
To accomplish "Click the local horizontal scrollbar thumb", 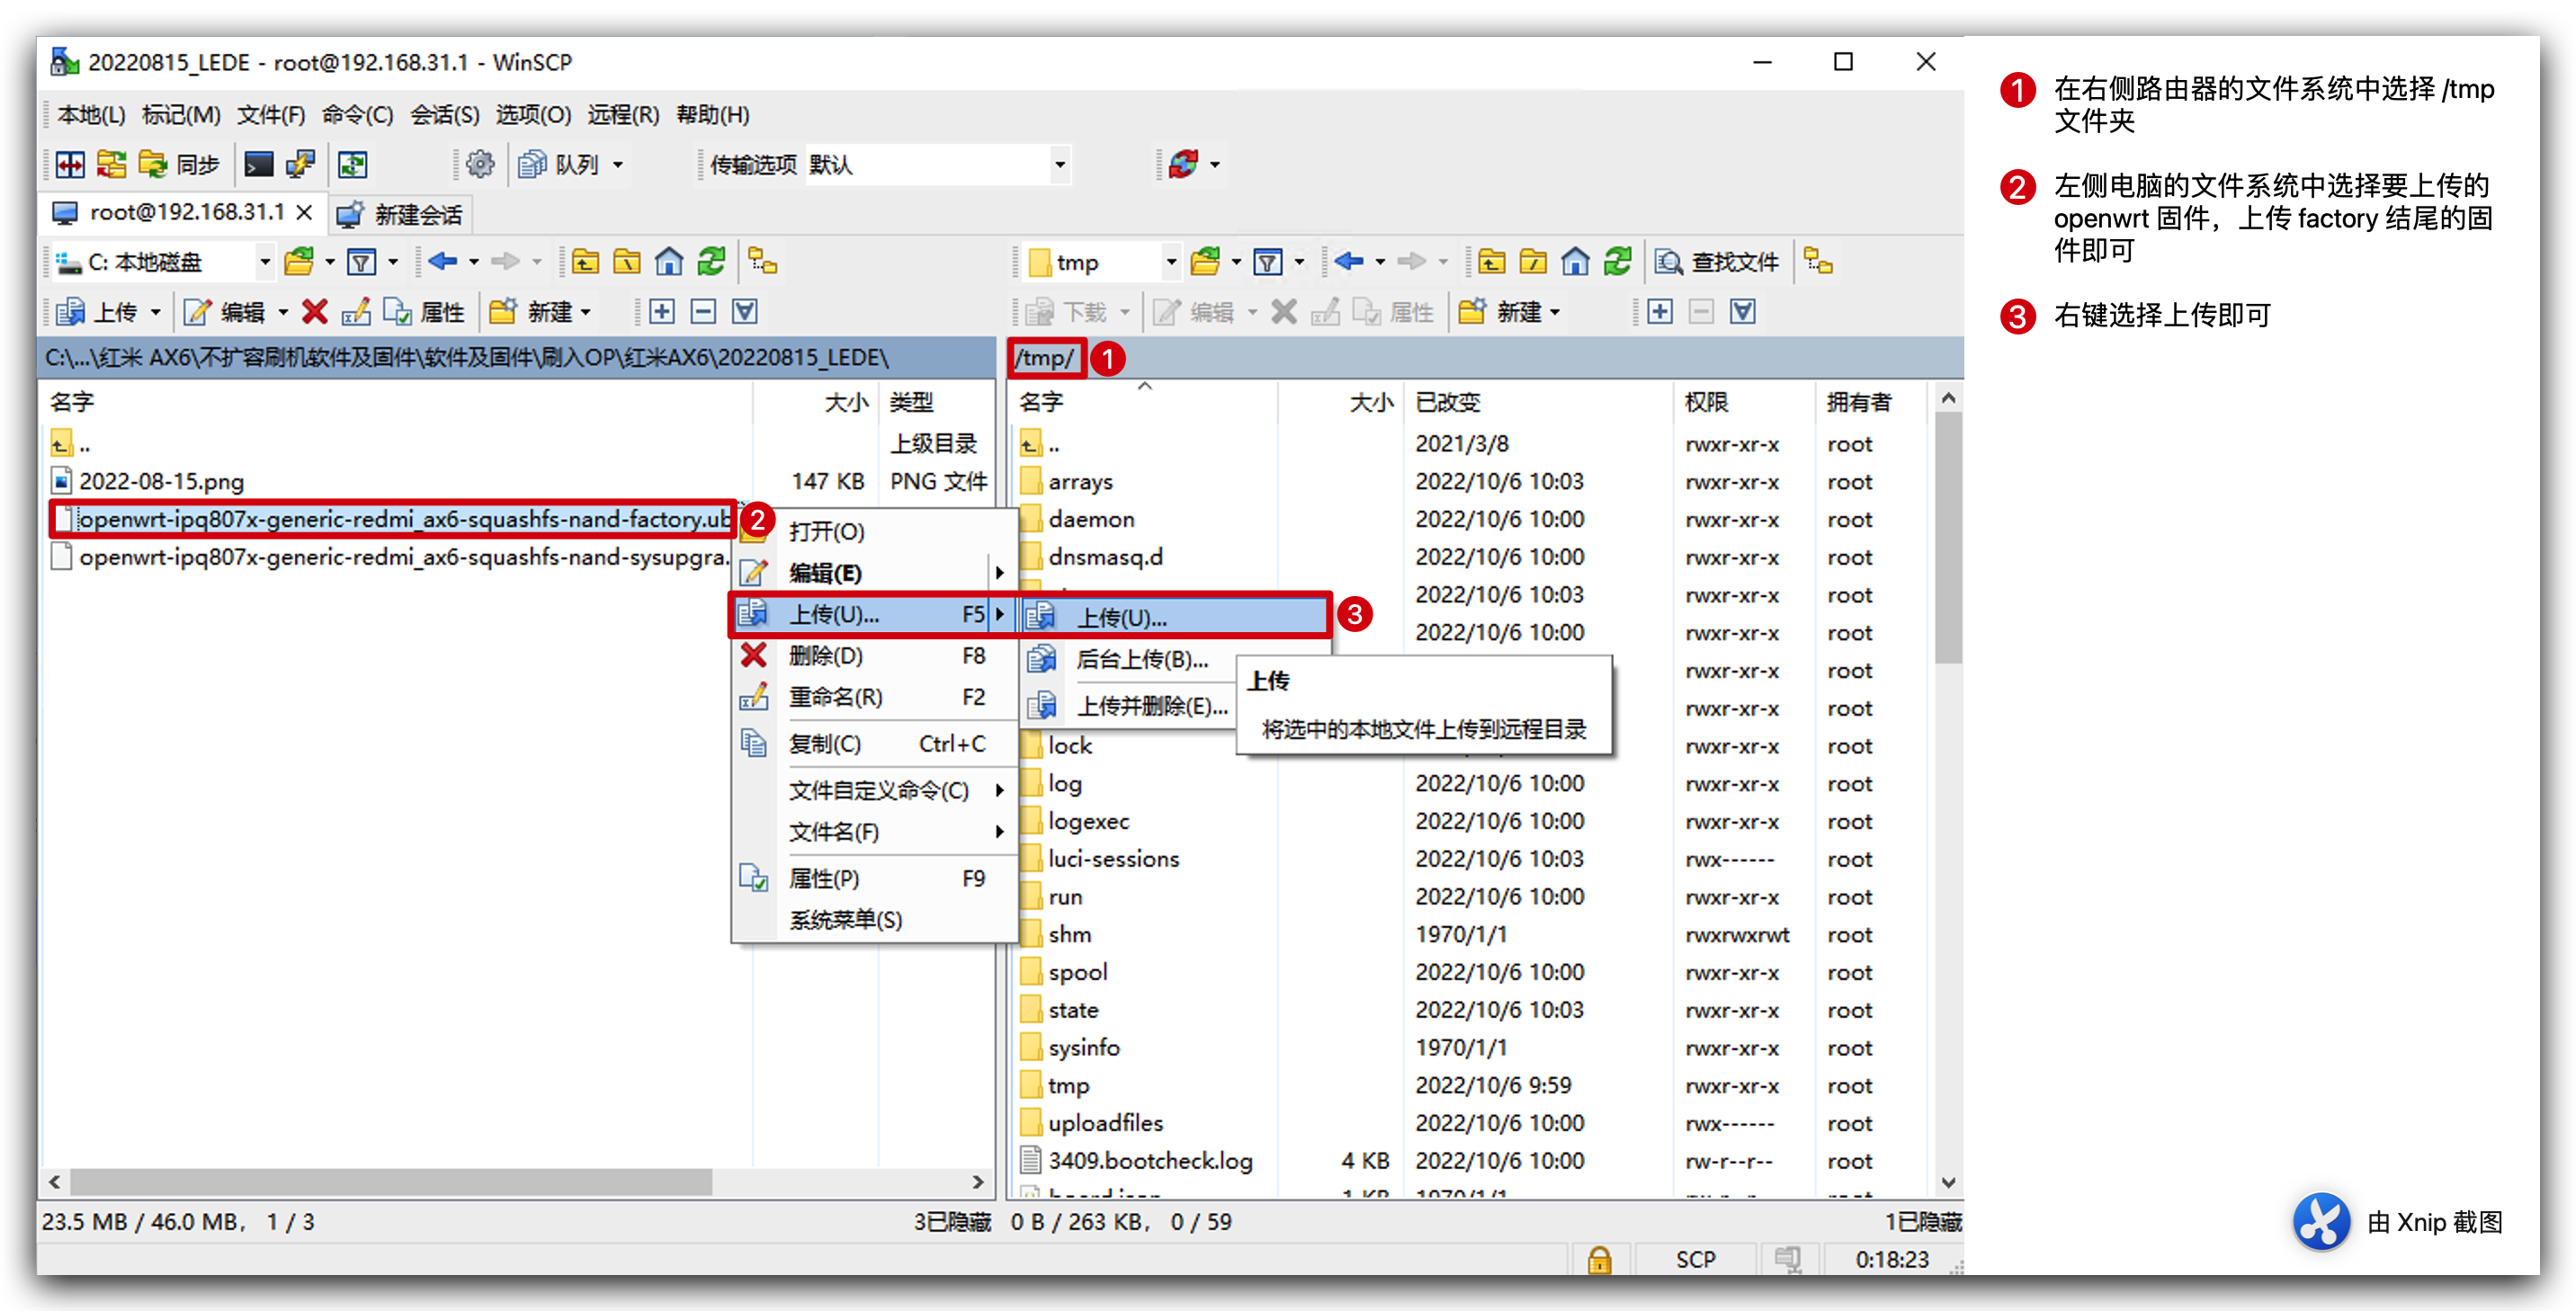I will tap(390, 1182).
